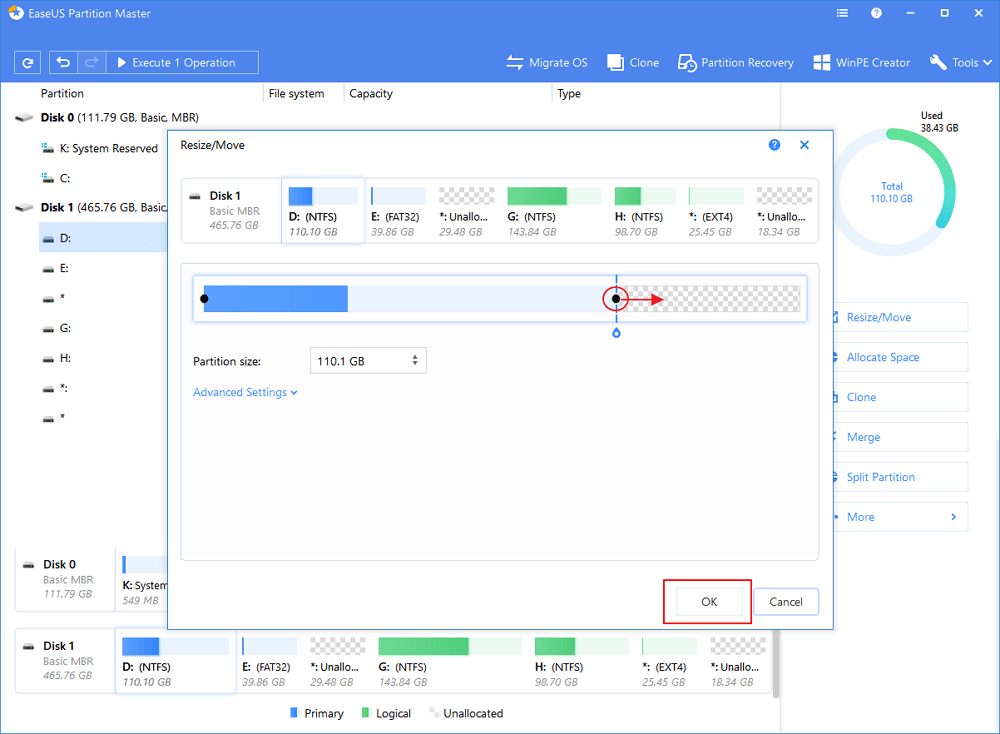Image resolution: width=1000 pixels, height=734 pixels.
Task: Click the Type column header
Action: [x=569, y=93]
